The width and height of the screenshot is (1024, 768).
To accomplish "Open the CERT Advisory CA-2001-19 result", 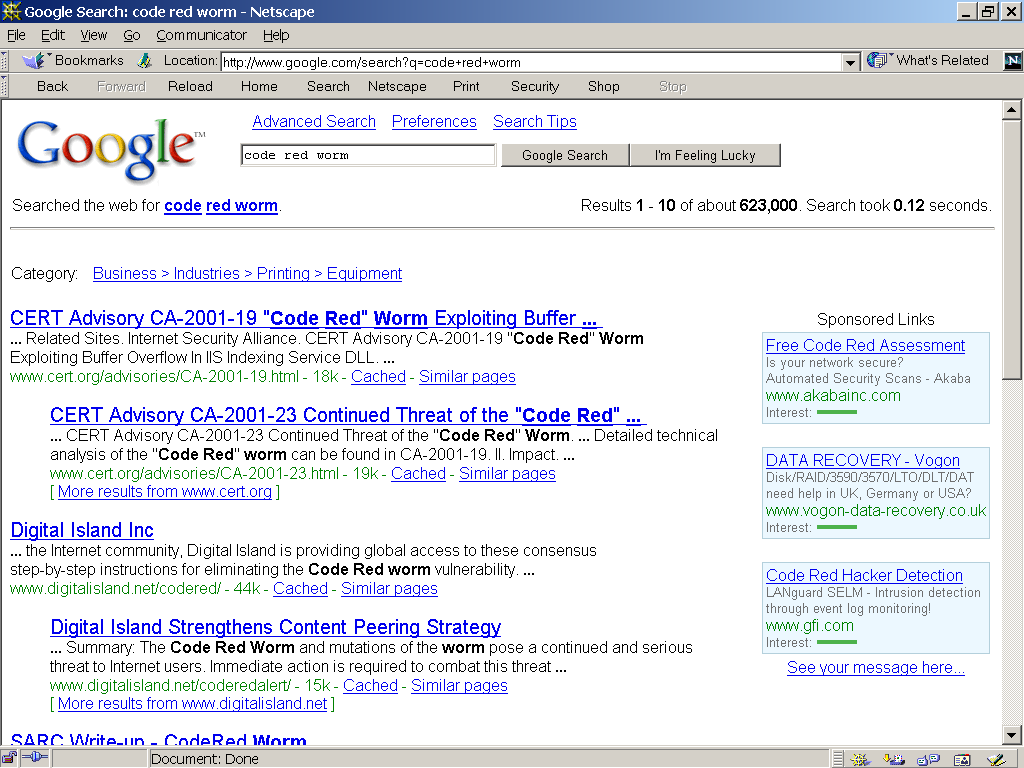I will 304,318.
